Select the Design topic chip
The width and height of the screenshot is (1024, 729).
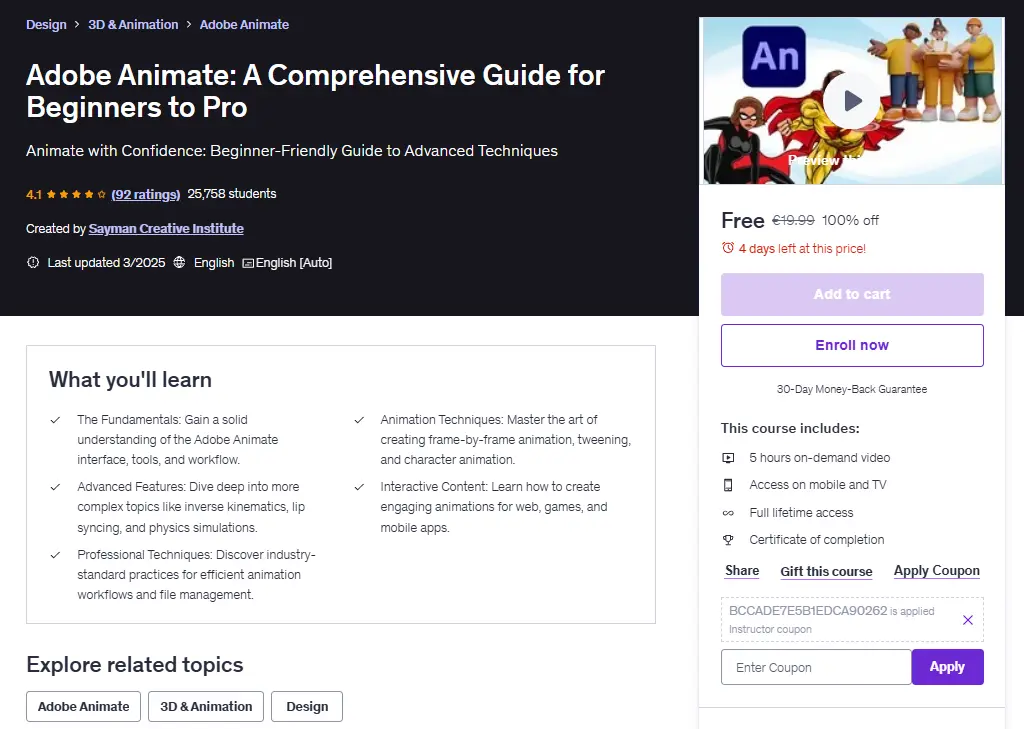[307, 707]
